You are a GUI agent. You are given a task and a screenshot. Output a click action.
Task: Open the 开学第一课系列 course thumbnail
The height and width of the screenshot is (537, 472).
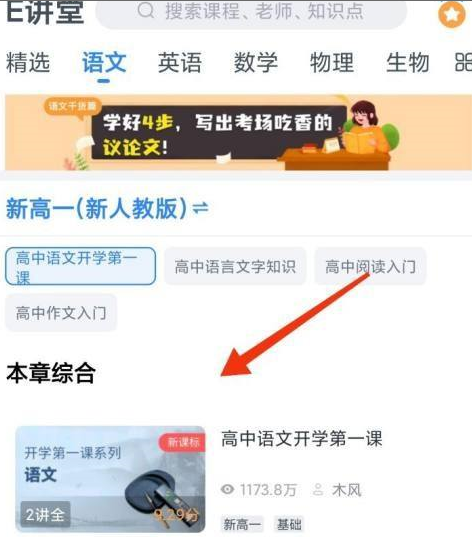(110, 479)
